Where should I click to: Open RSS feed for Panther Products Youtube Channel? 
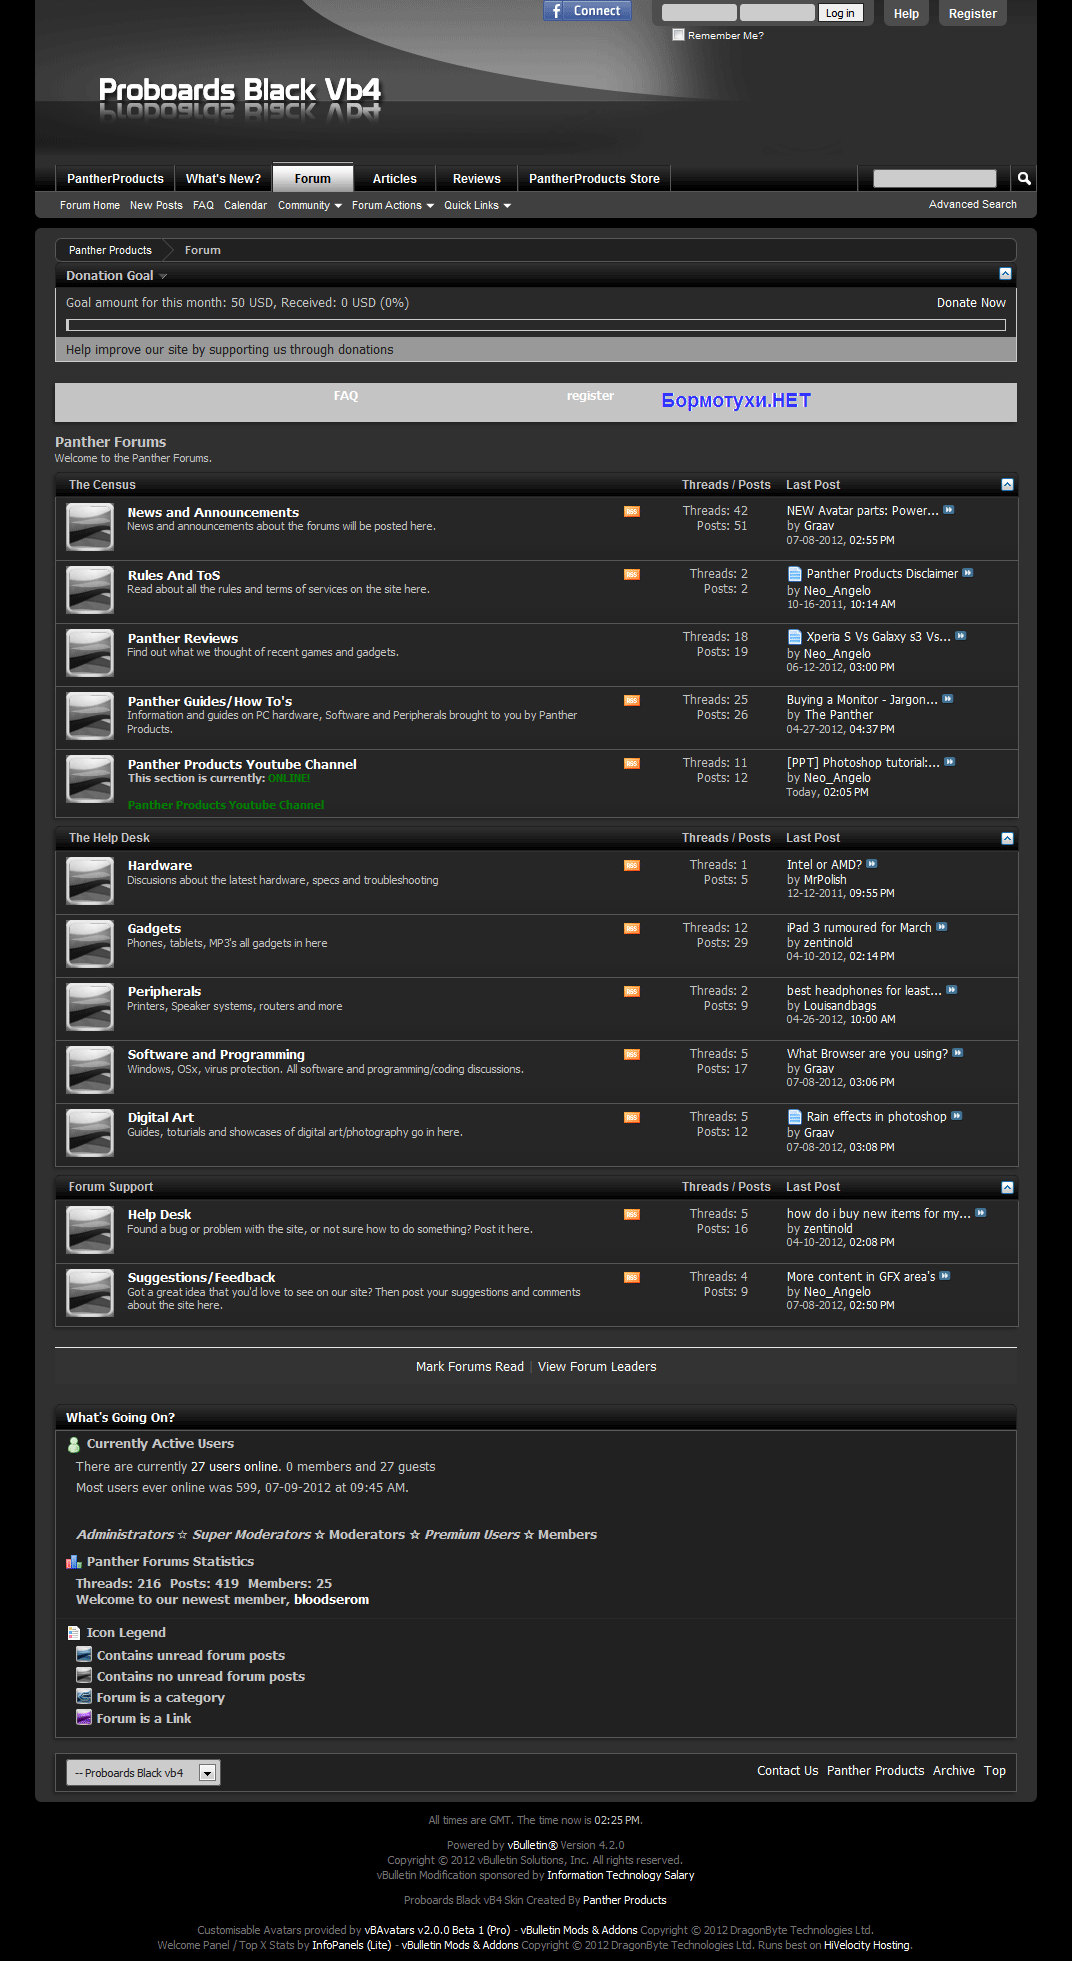[632, 763]
